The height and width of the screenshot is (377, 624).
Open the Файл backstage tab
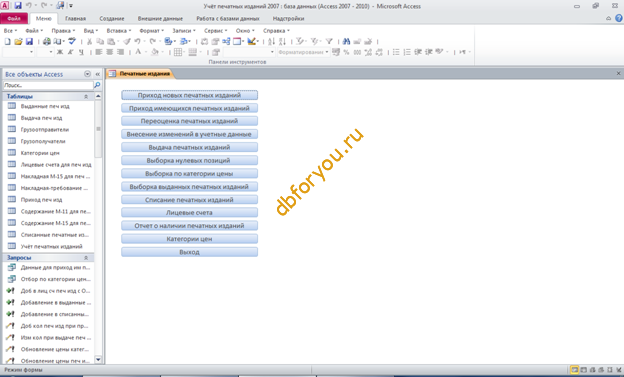14,18
